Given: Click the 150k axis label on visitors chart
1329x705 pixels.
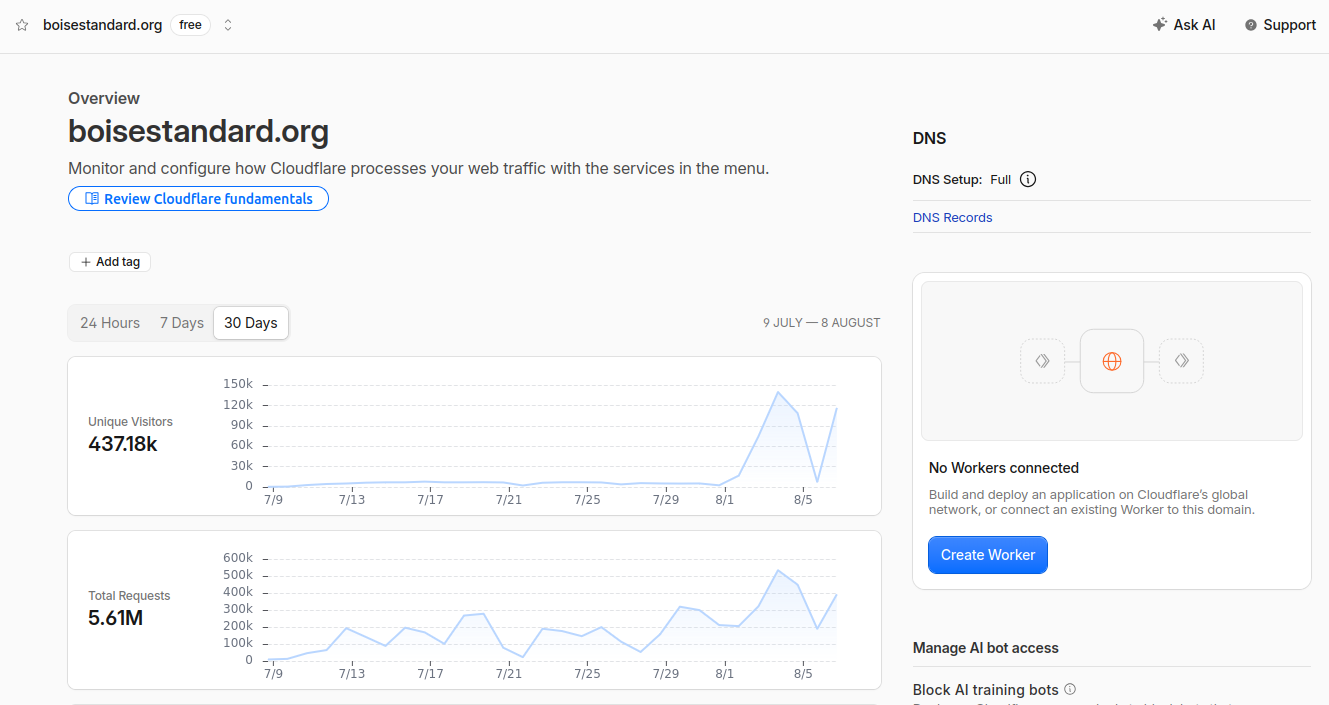Looking at the screenshot, I should [x=238, y=384].
